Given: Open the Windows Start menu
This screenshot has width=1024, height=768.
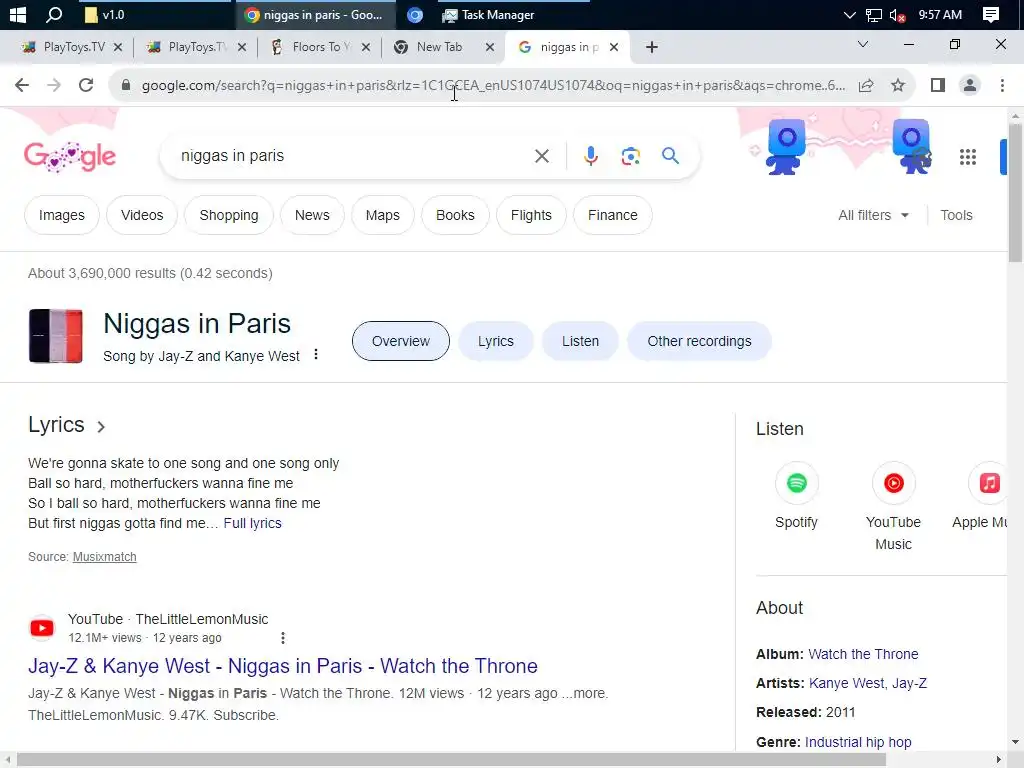Looking at the screenshot, I should [x=18, y=14].
